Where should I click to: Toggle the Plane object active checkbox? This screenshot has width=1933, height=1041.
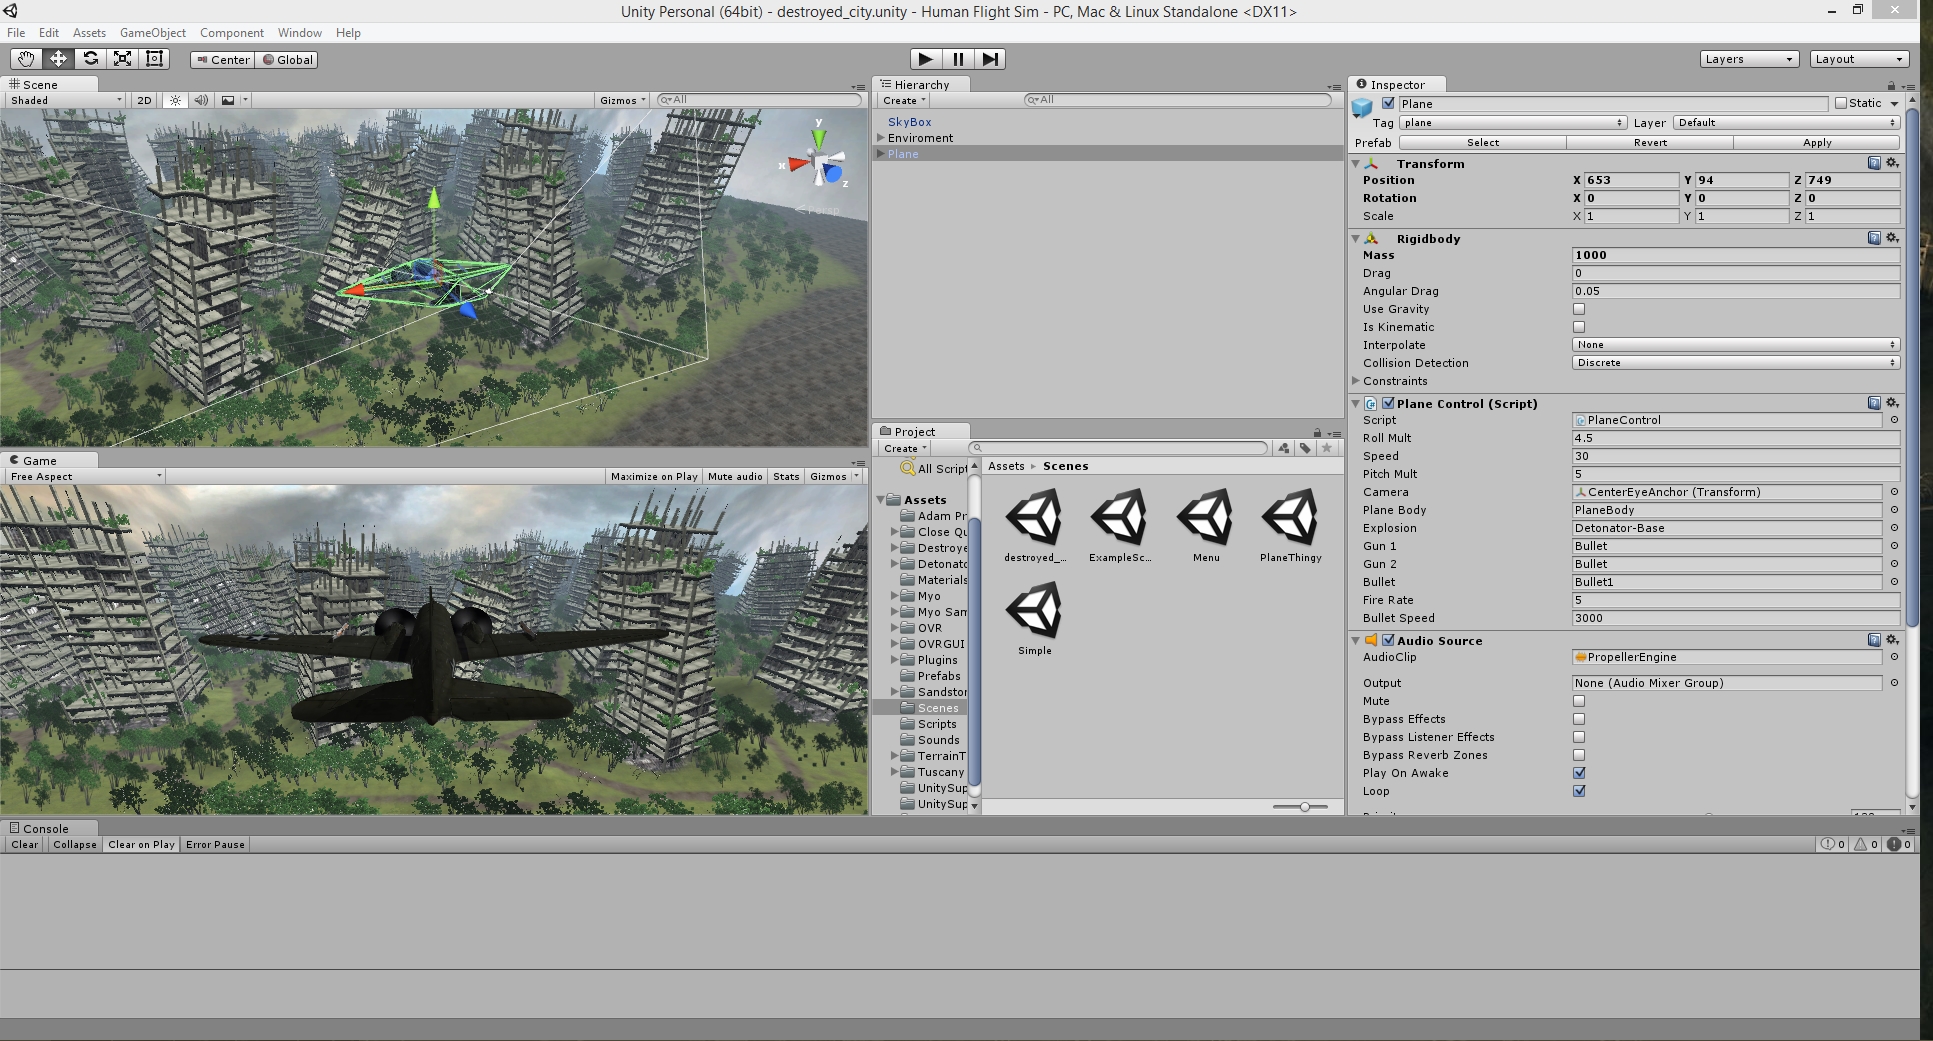tap(1388, 103)
